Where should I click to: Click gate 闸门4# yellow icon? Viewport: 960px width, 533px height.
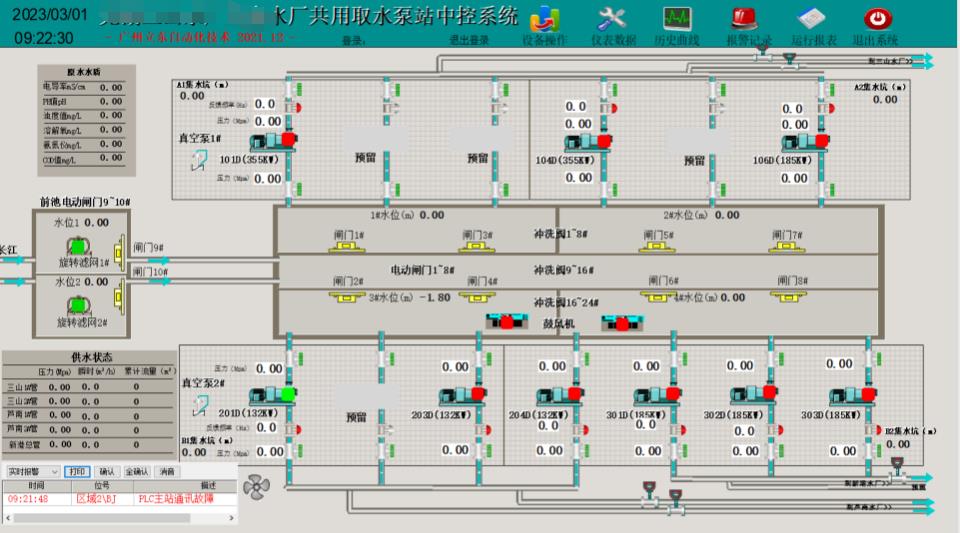click(477, 297)
